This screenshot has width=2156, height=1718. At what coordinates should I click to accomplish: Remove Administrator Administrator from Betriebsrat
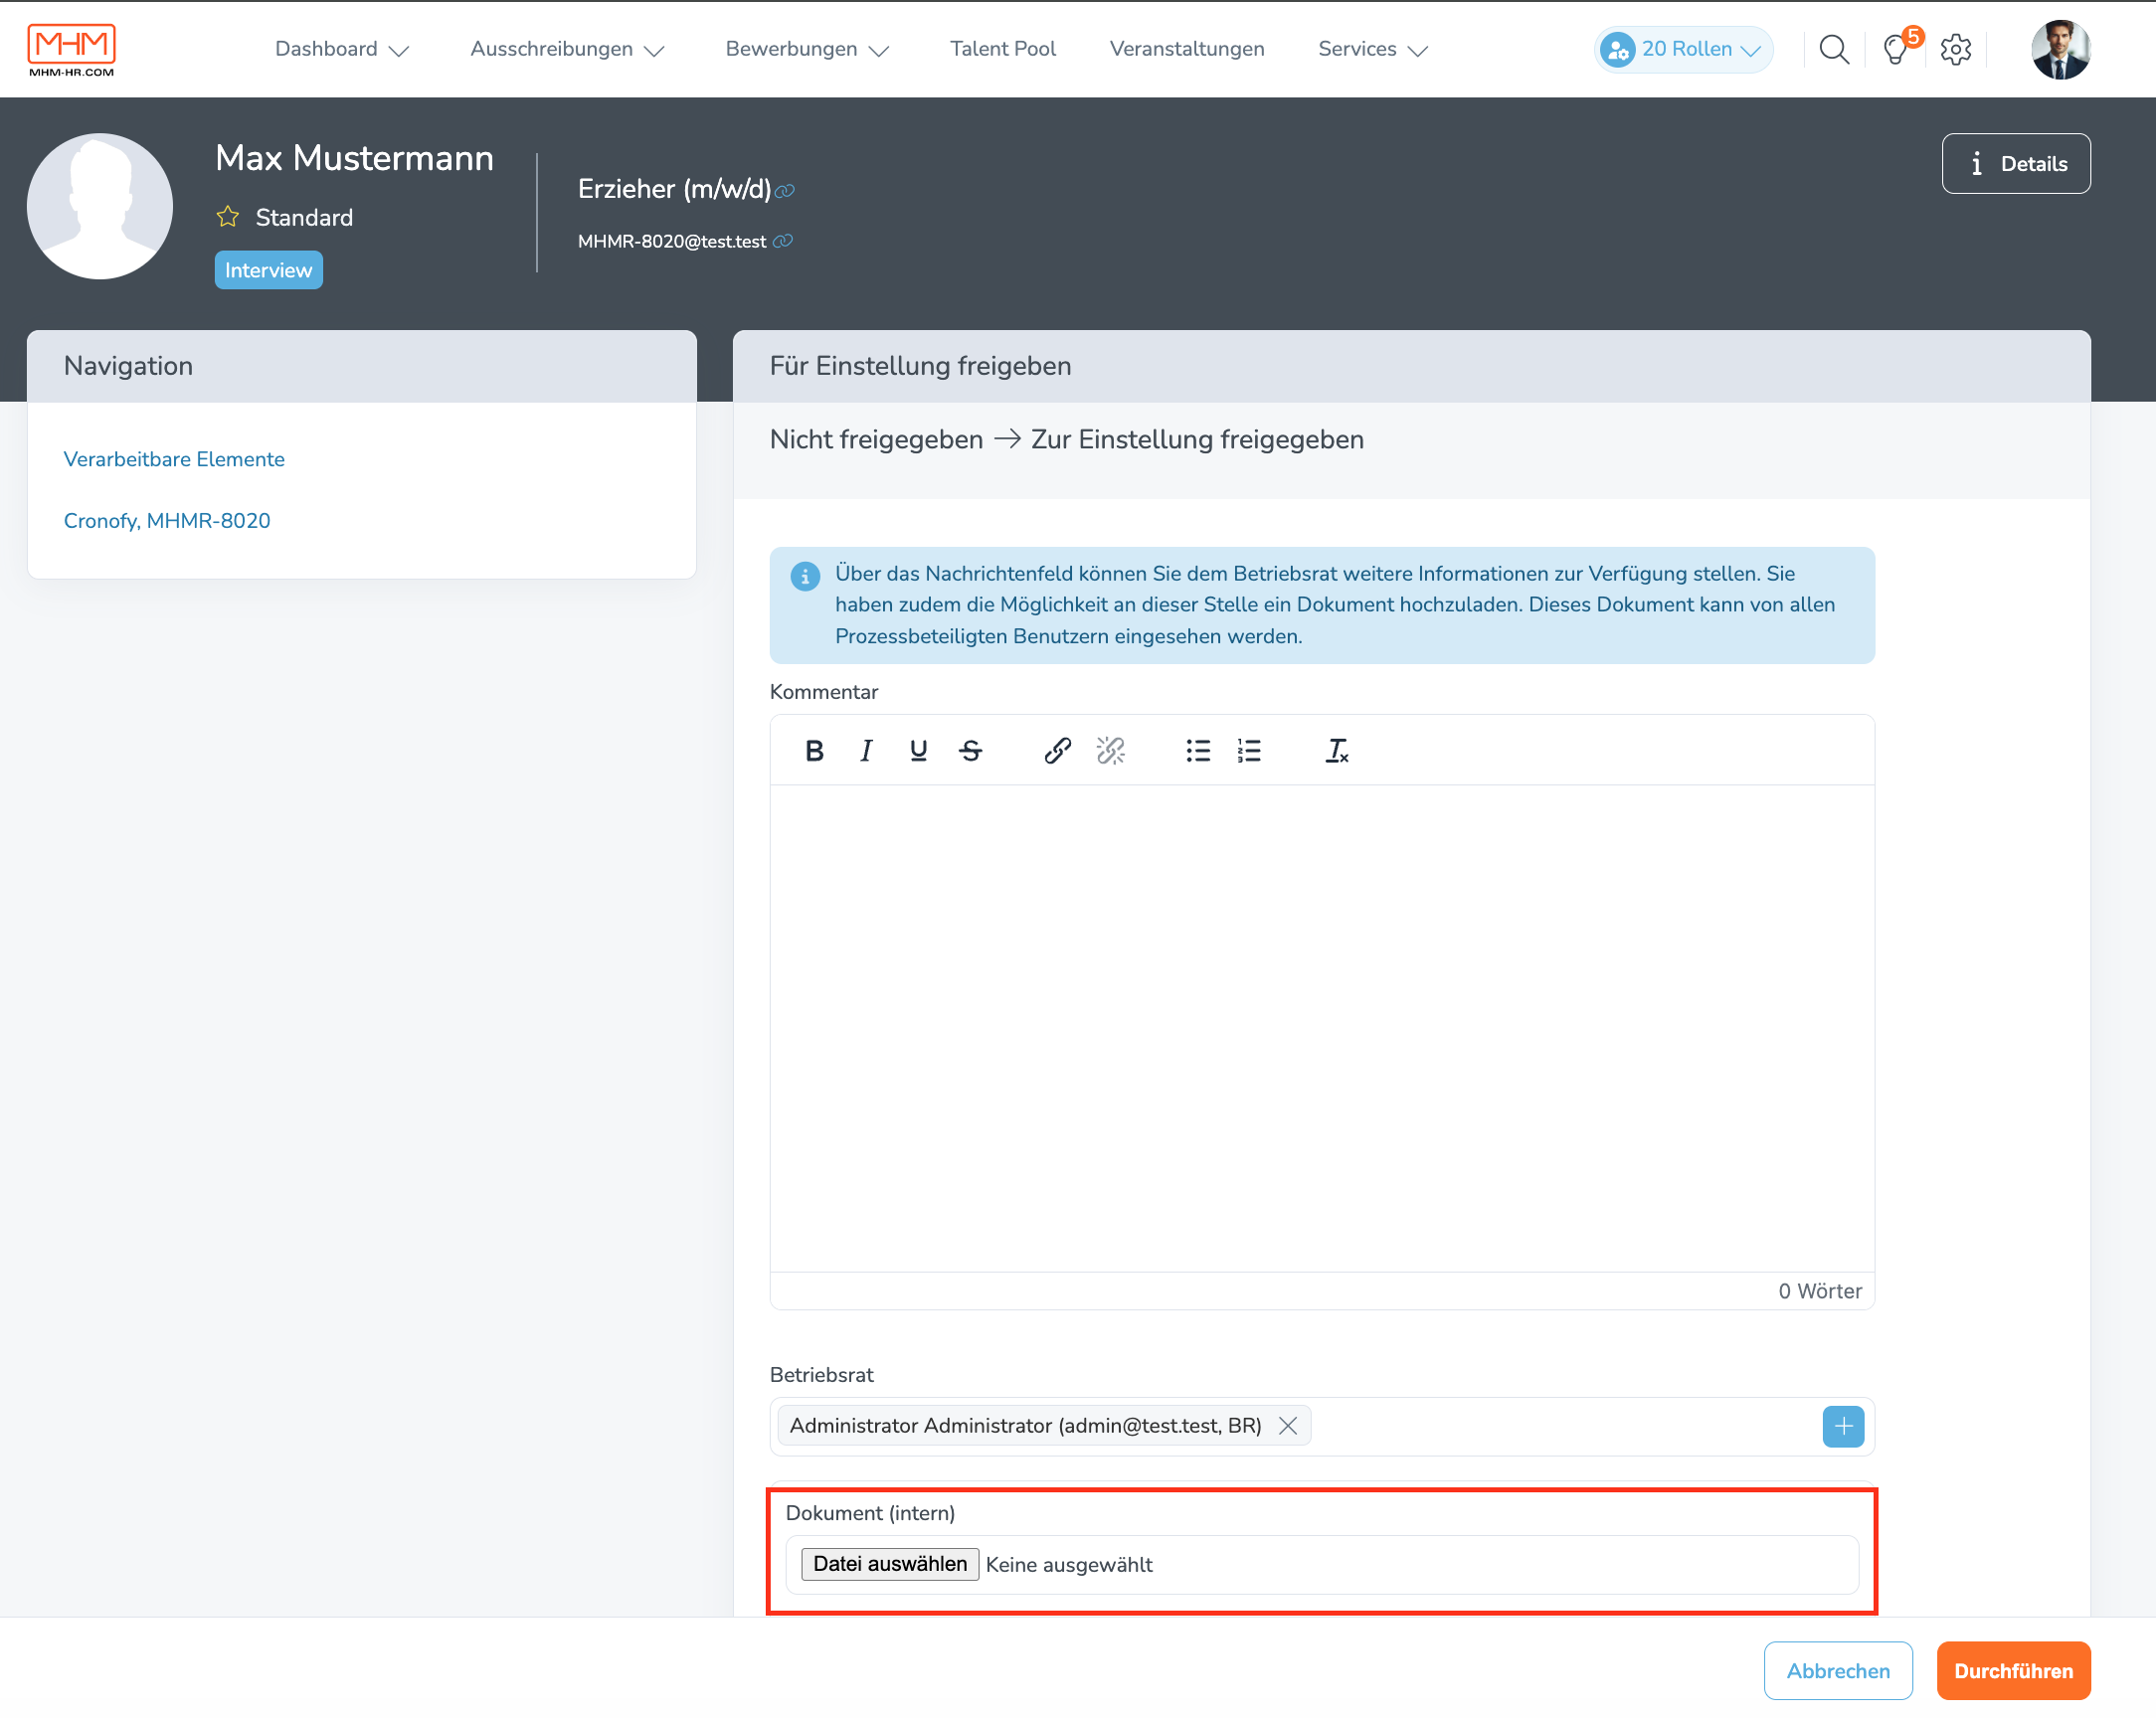1287,1425
